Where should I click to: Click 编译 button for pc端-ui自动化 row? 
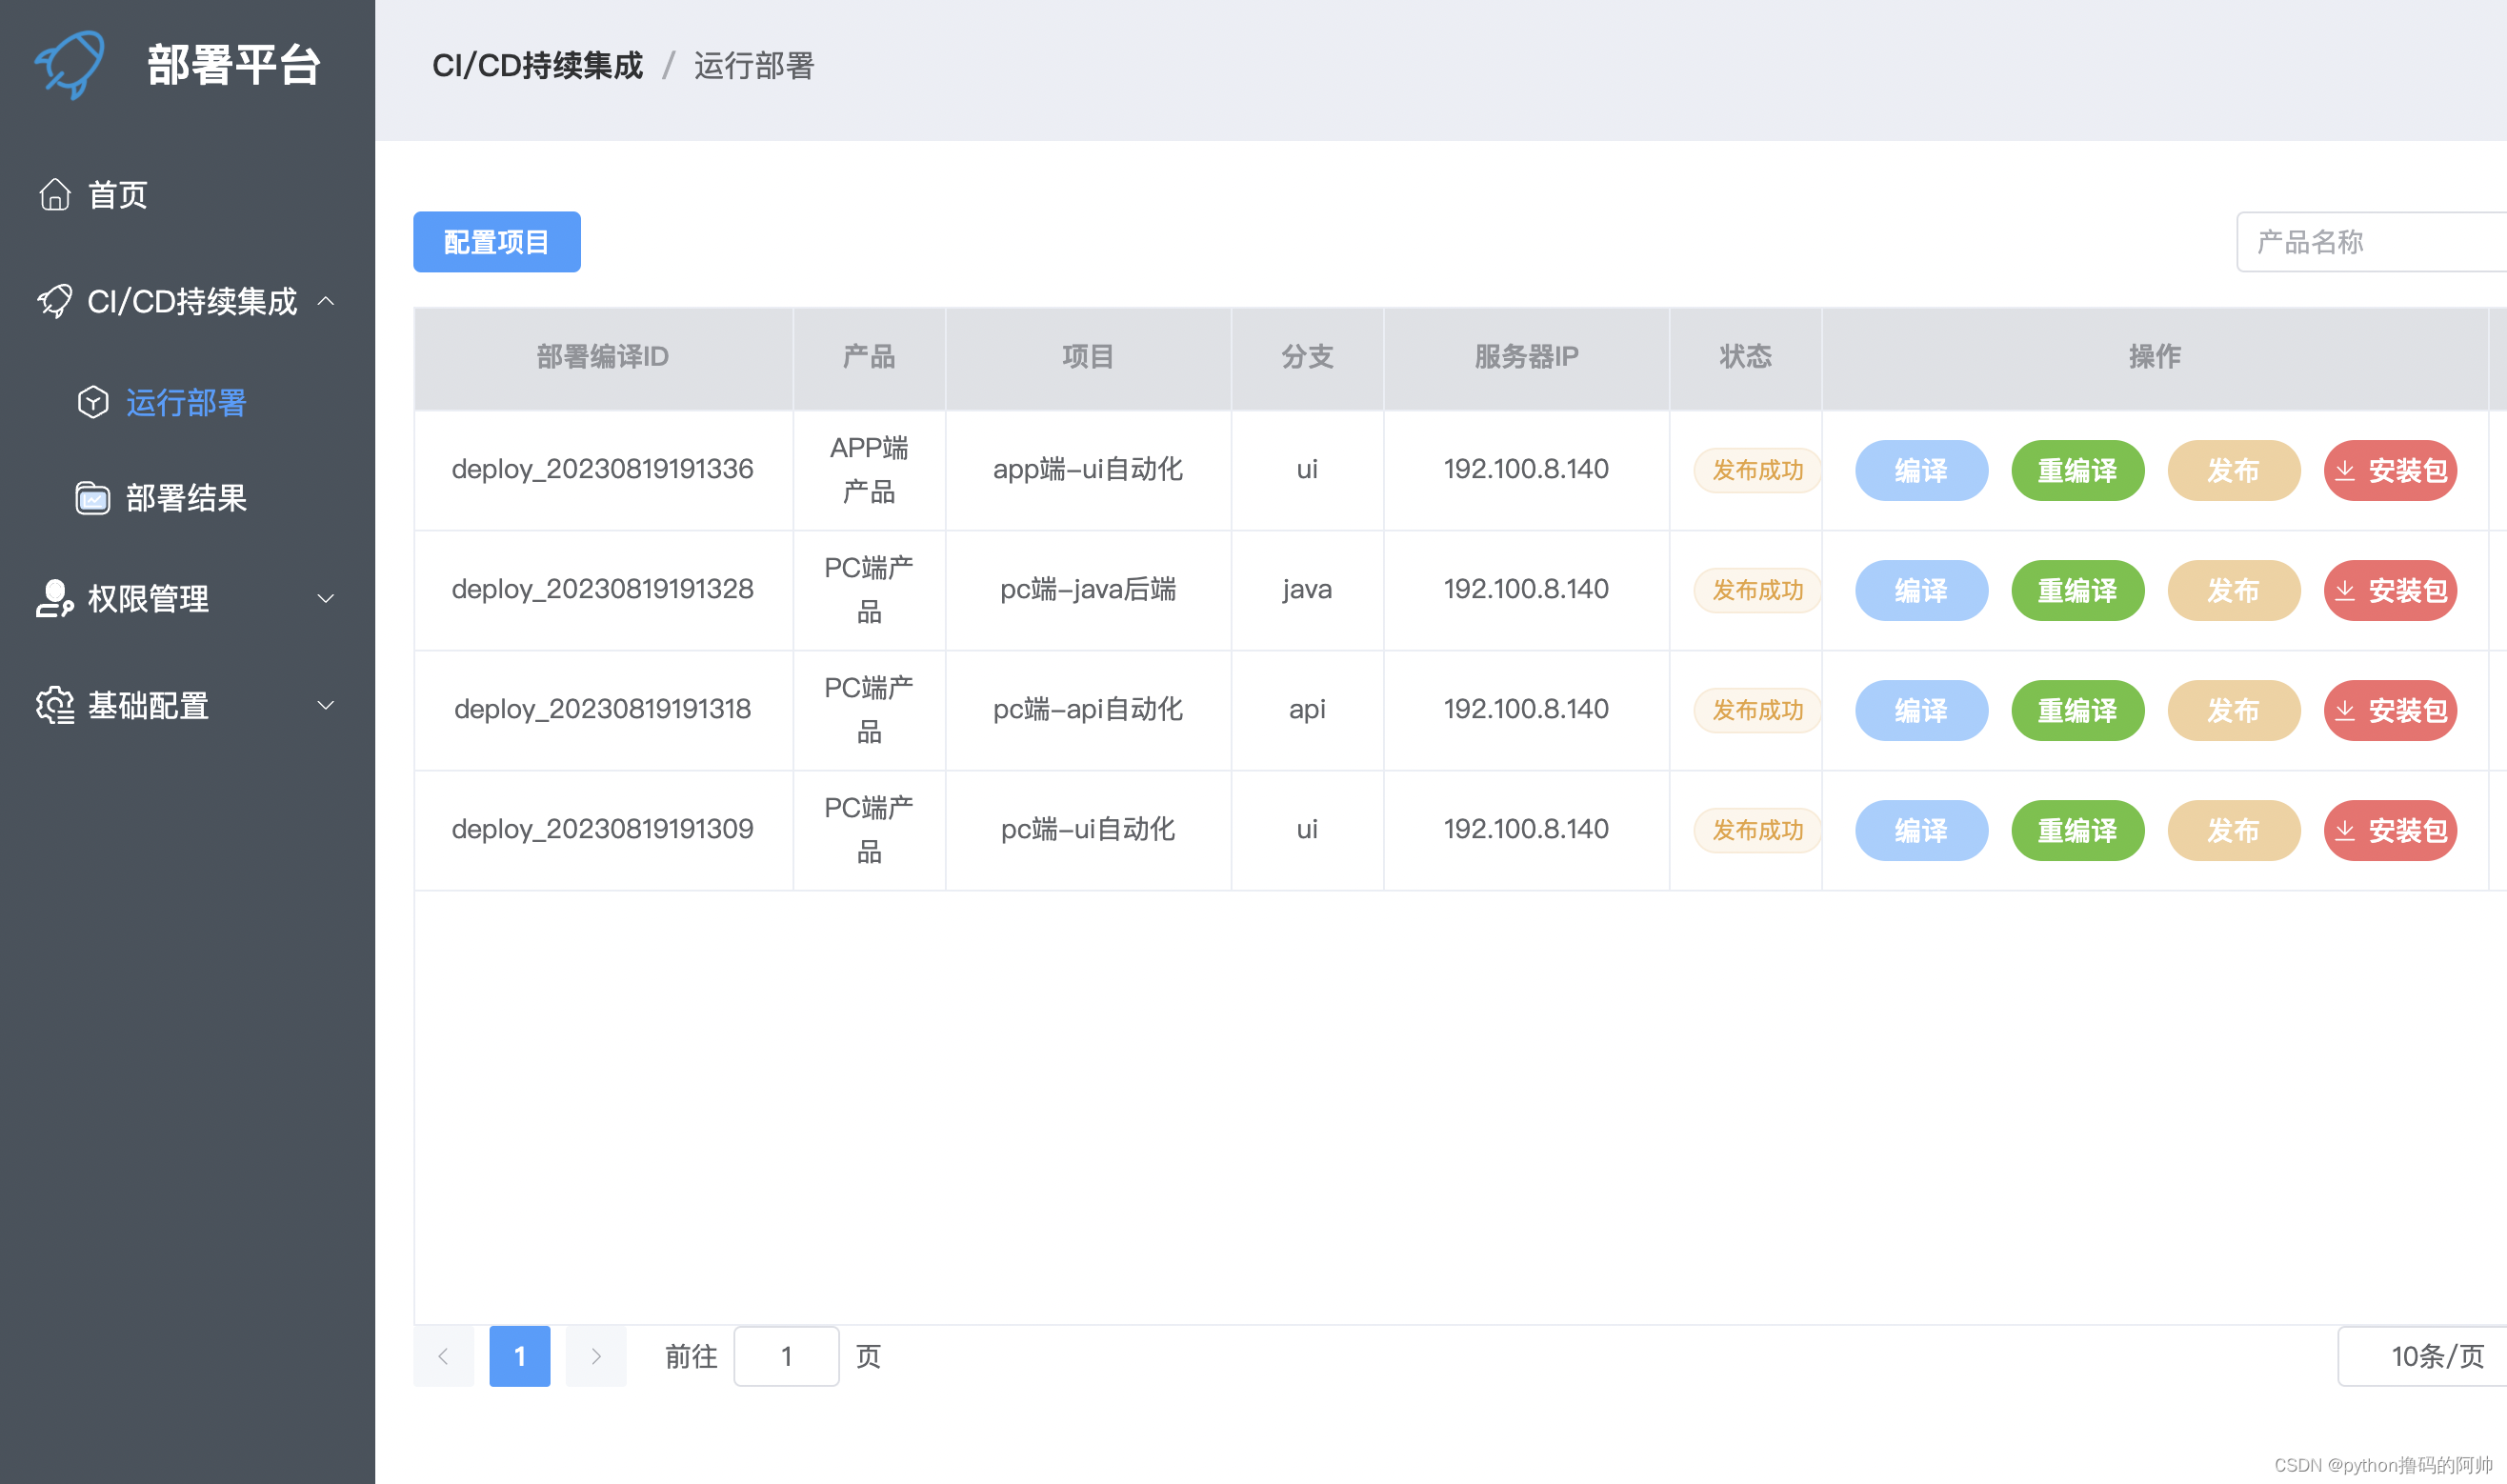pyautogui.click(x=1920, y=830)
